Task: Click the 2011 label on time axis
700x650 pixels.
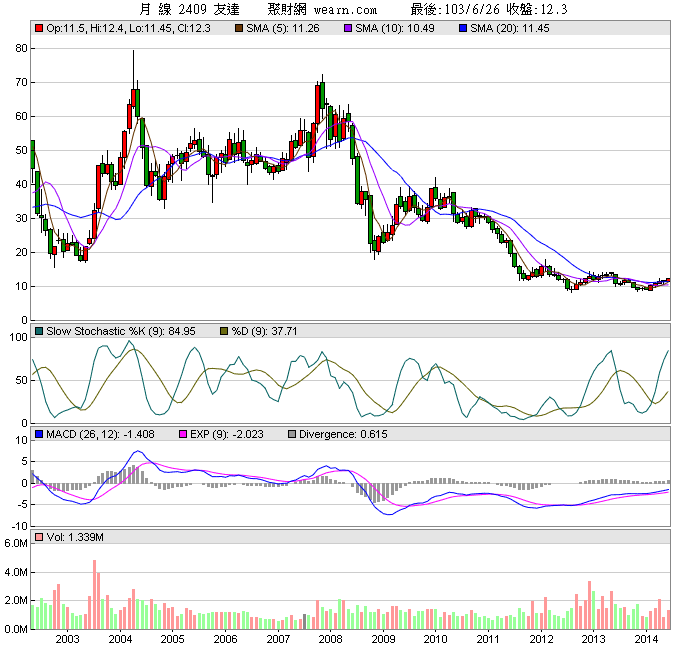Action: (488, 639)
